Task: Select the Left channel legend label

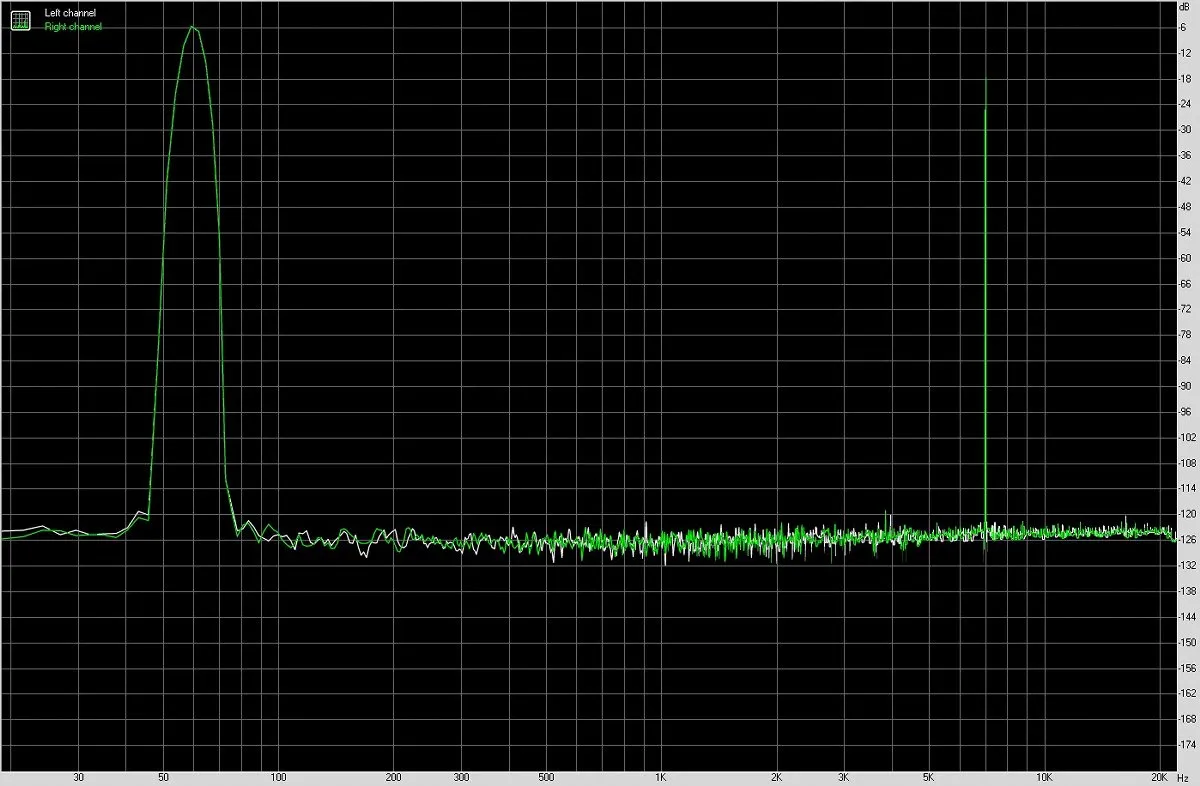Action: click(x=70, y=13)
